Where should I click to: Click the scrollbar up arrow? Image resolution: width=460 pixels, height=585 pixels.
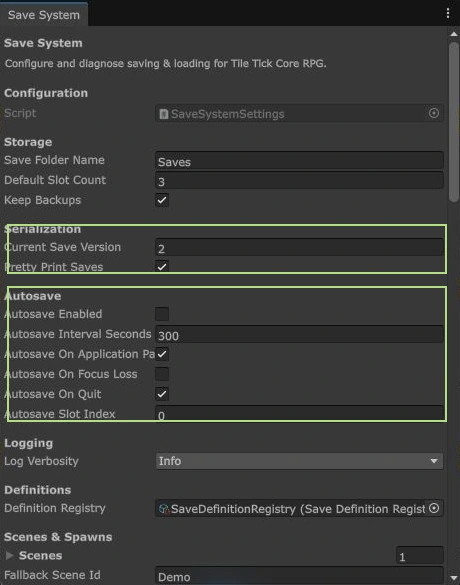[454, 34]
